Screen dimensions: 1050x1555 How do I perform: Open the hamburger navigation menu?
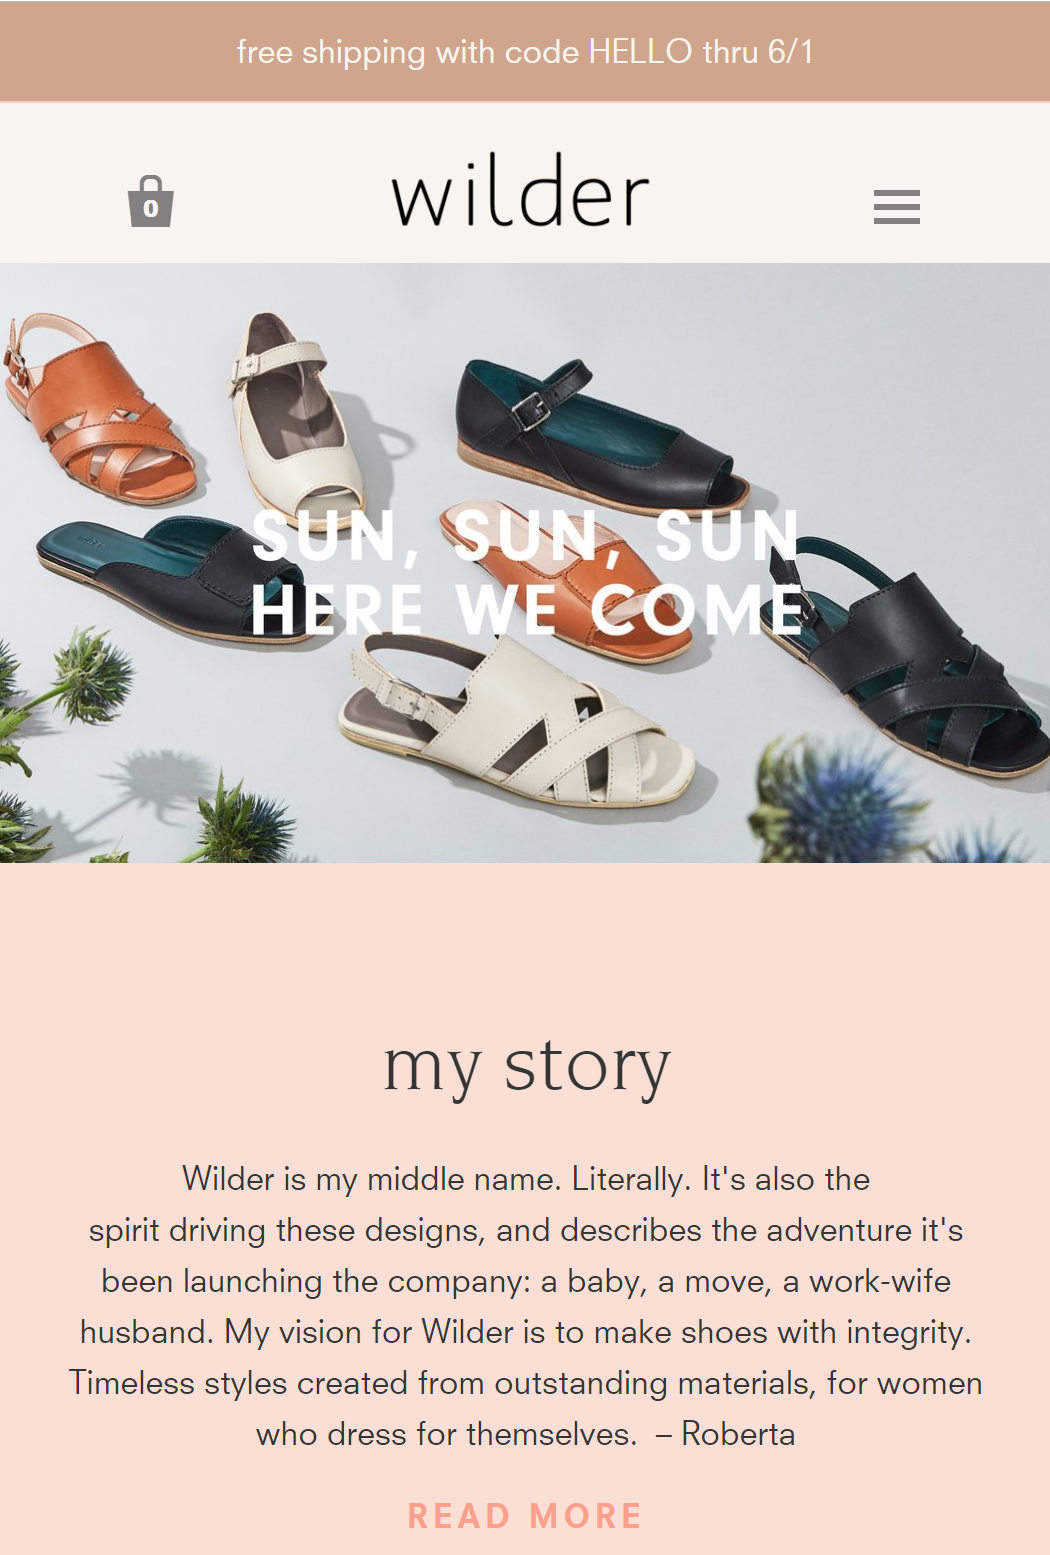(897, 207)
